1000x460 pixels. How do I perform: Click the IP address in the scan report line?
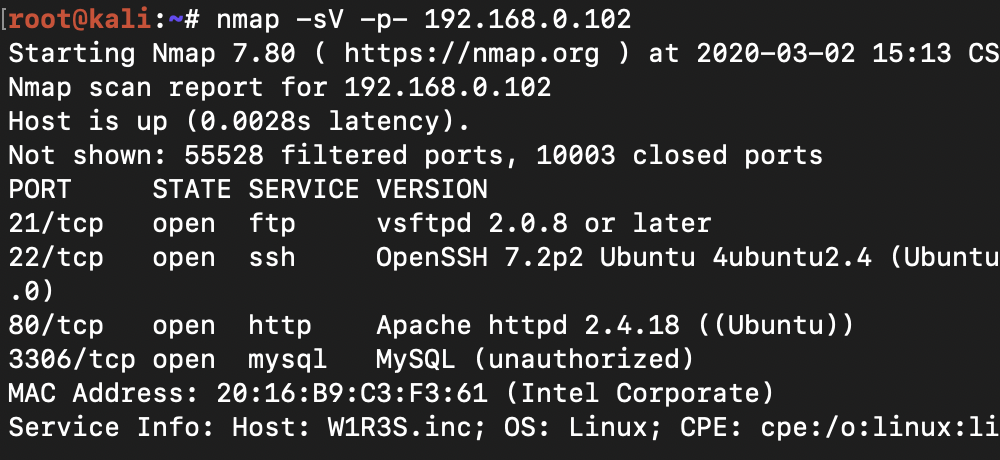[x=447, y=88]
